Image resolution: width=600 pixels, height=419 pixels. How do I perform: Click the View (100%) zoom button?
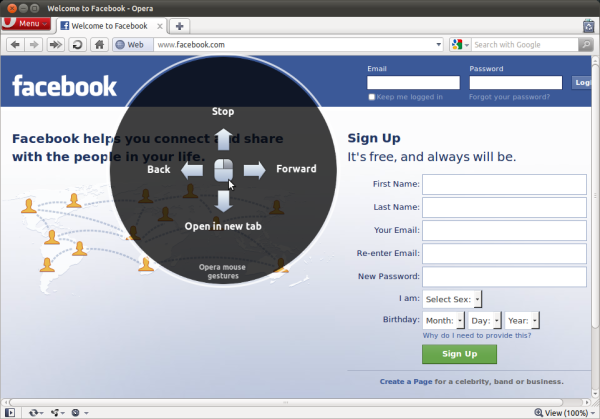click(x=561, y=413)
